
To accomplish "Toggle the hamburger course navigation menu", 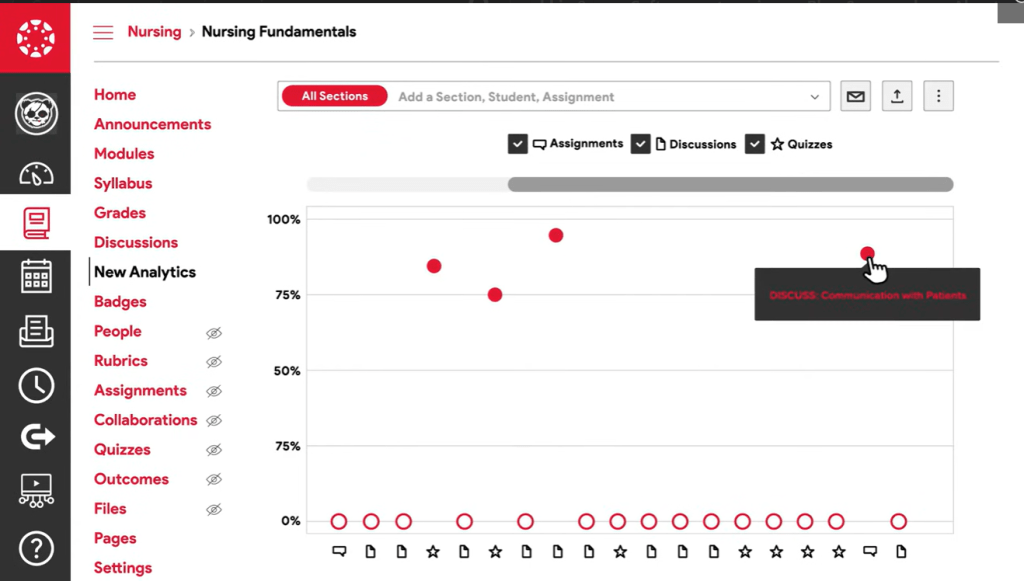I will (x=103, y=32).
